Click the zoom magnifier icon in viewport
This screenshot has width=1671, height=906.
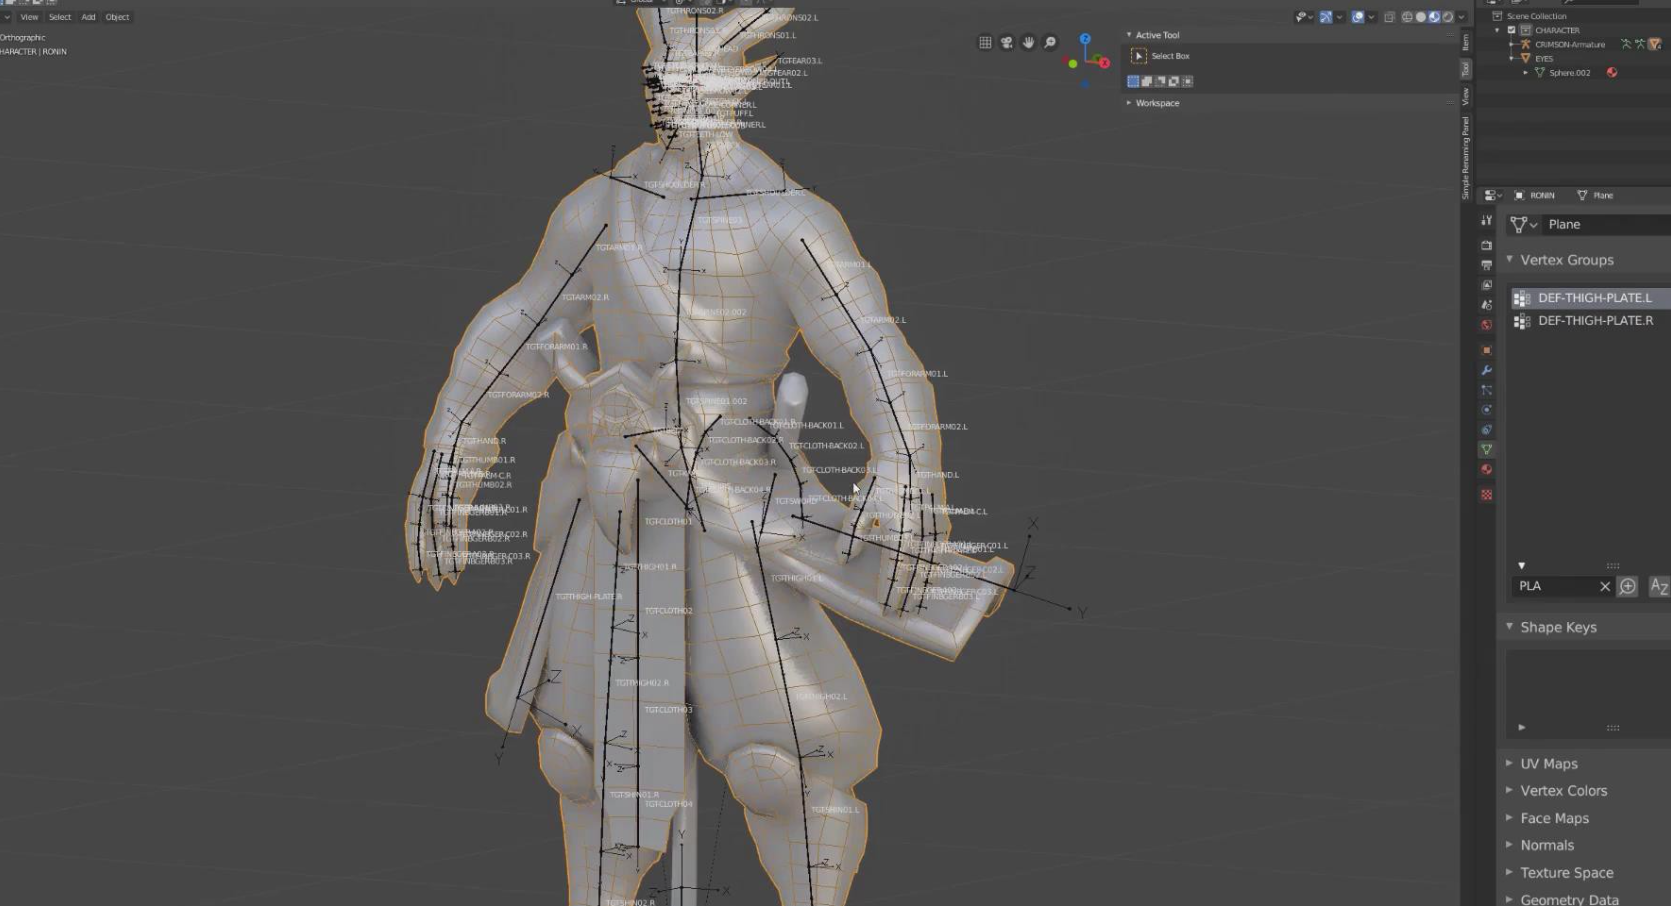tap(1050, 43)
